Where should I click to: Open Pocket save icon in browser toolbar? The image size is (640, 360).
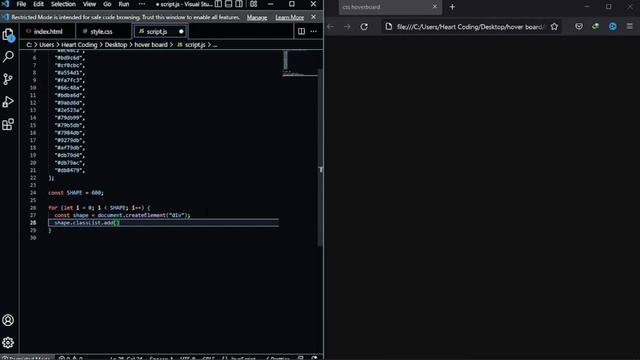pyautogui.click(x=579, y=27)
